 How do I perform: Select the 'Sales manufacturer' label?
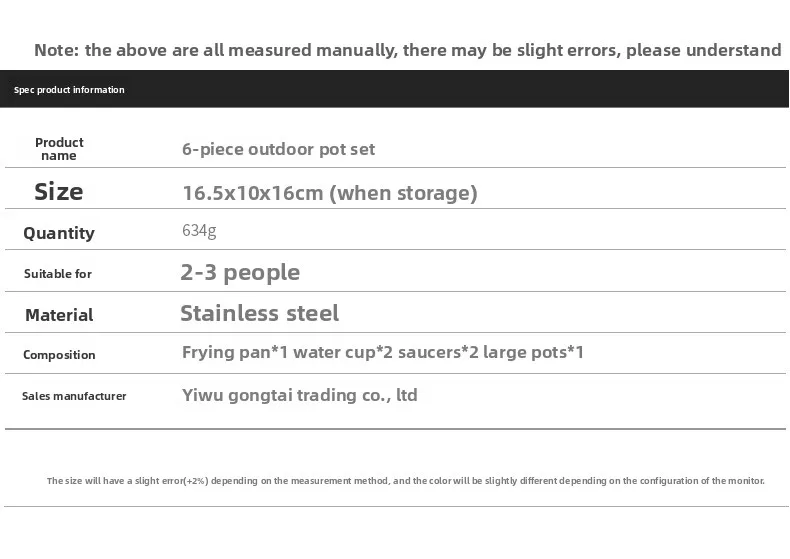[74, 396]
